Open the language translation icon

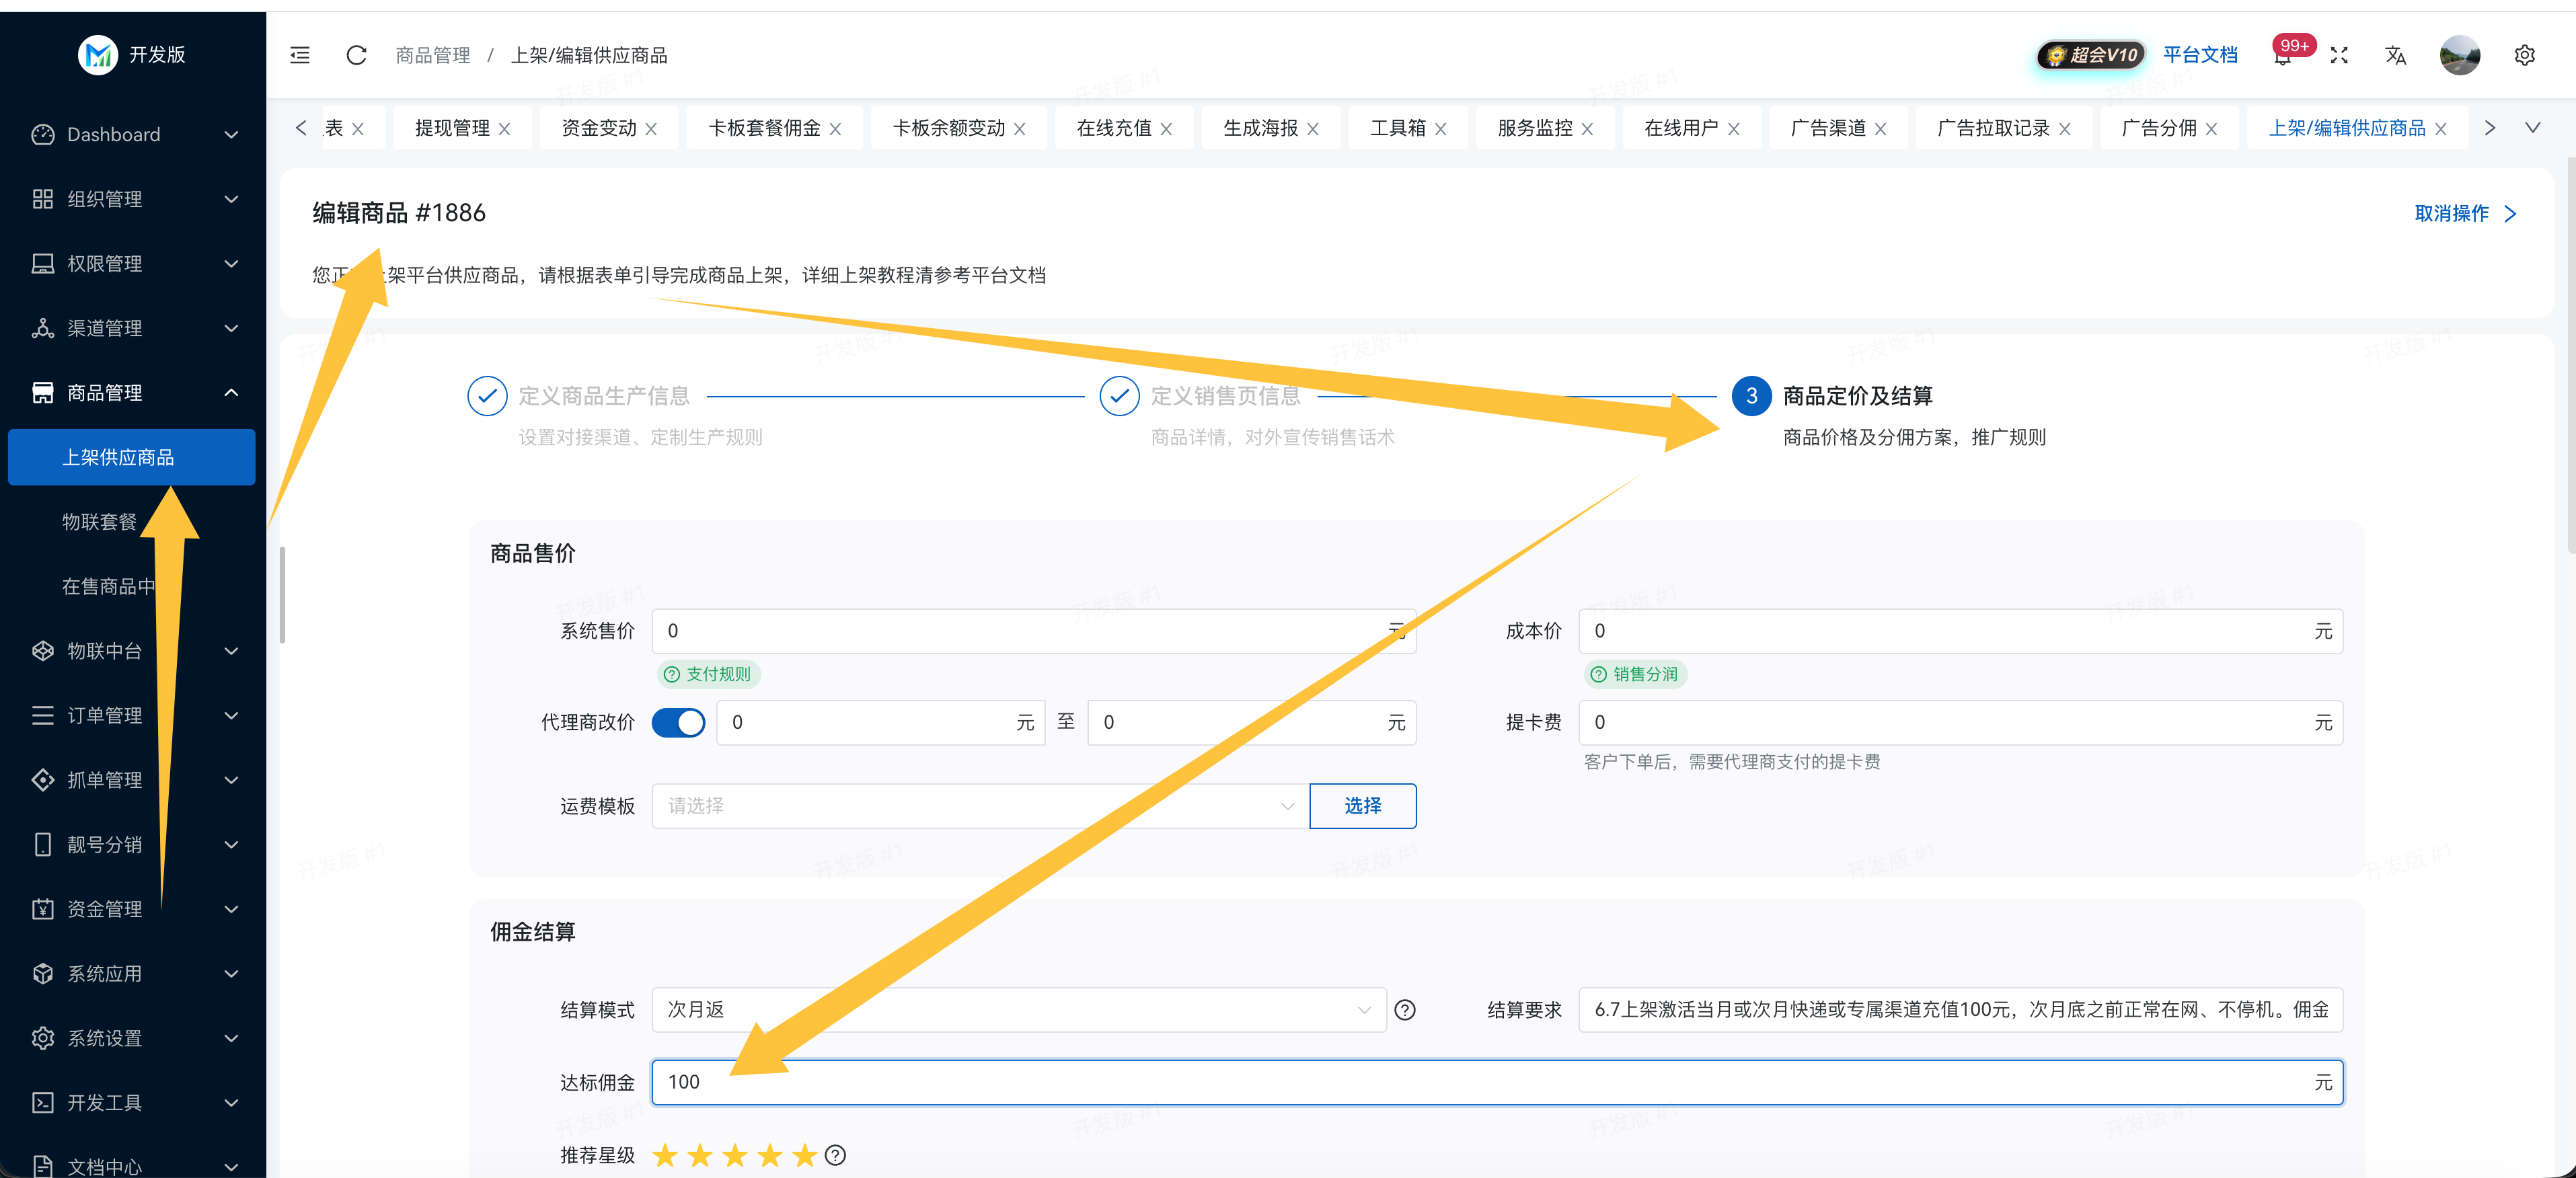coord(2395,56)
